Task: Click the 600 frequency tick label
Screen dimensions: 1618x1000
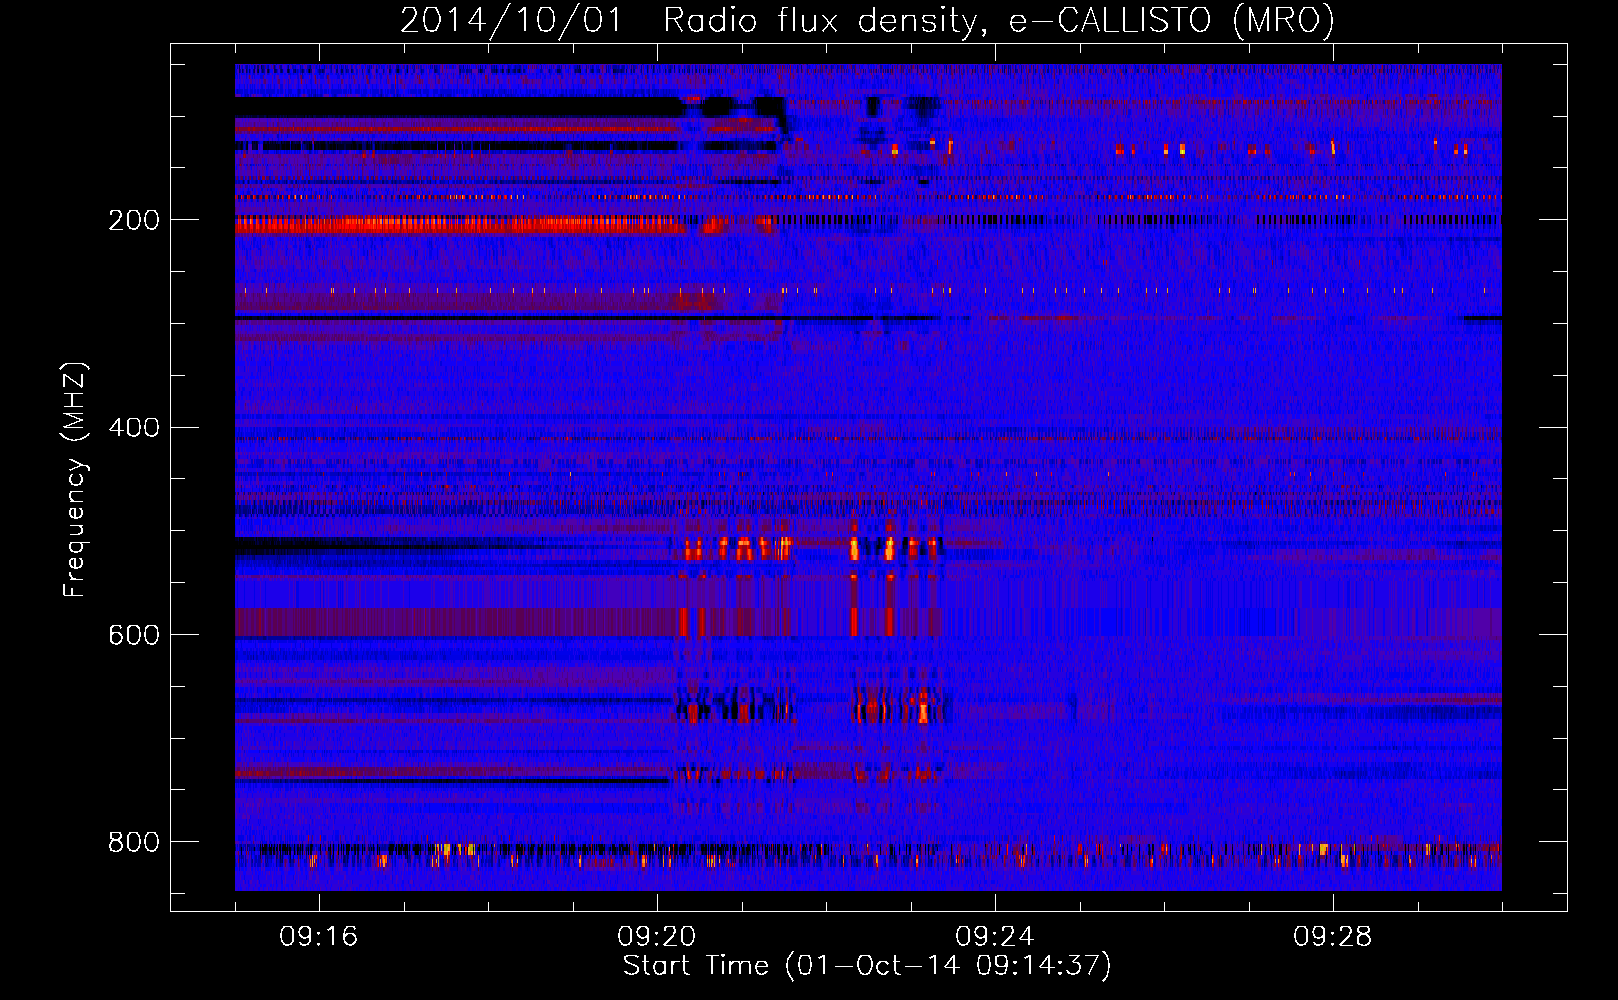Action: pyautogui.click(x=134, y=635)
